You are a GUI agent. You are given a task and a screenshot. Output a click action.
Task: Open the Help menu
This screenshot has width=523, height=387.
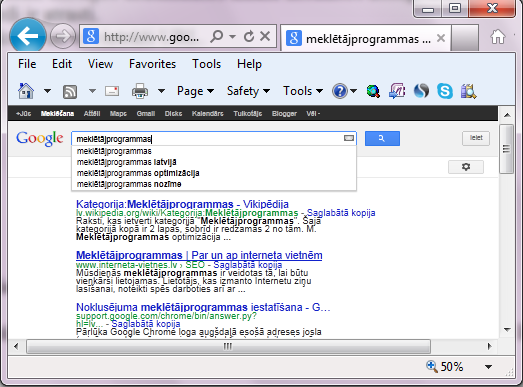(249, 64)
